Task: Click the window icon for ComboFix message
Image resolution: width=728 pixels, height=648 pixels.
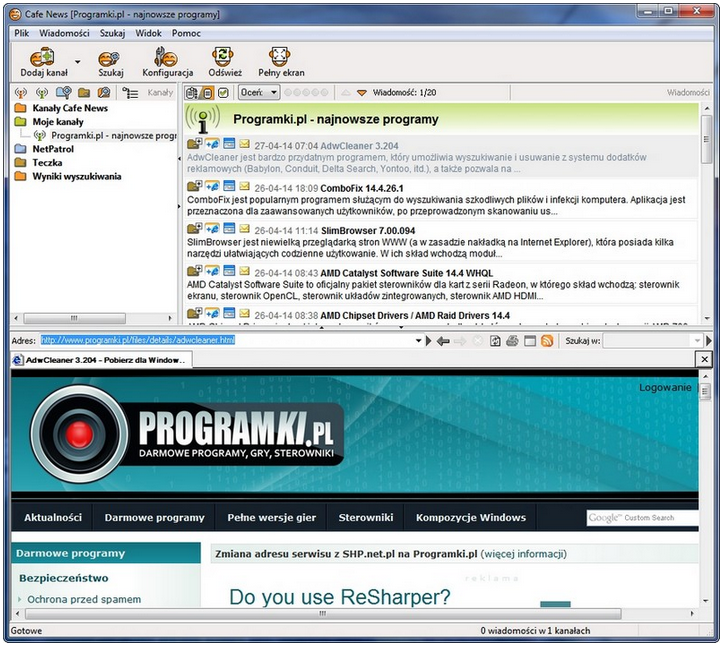Action: pyautogui.click(x=229, y=186)
